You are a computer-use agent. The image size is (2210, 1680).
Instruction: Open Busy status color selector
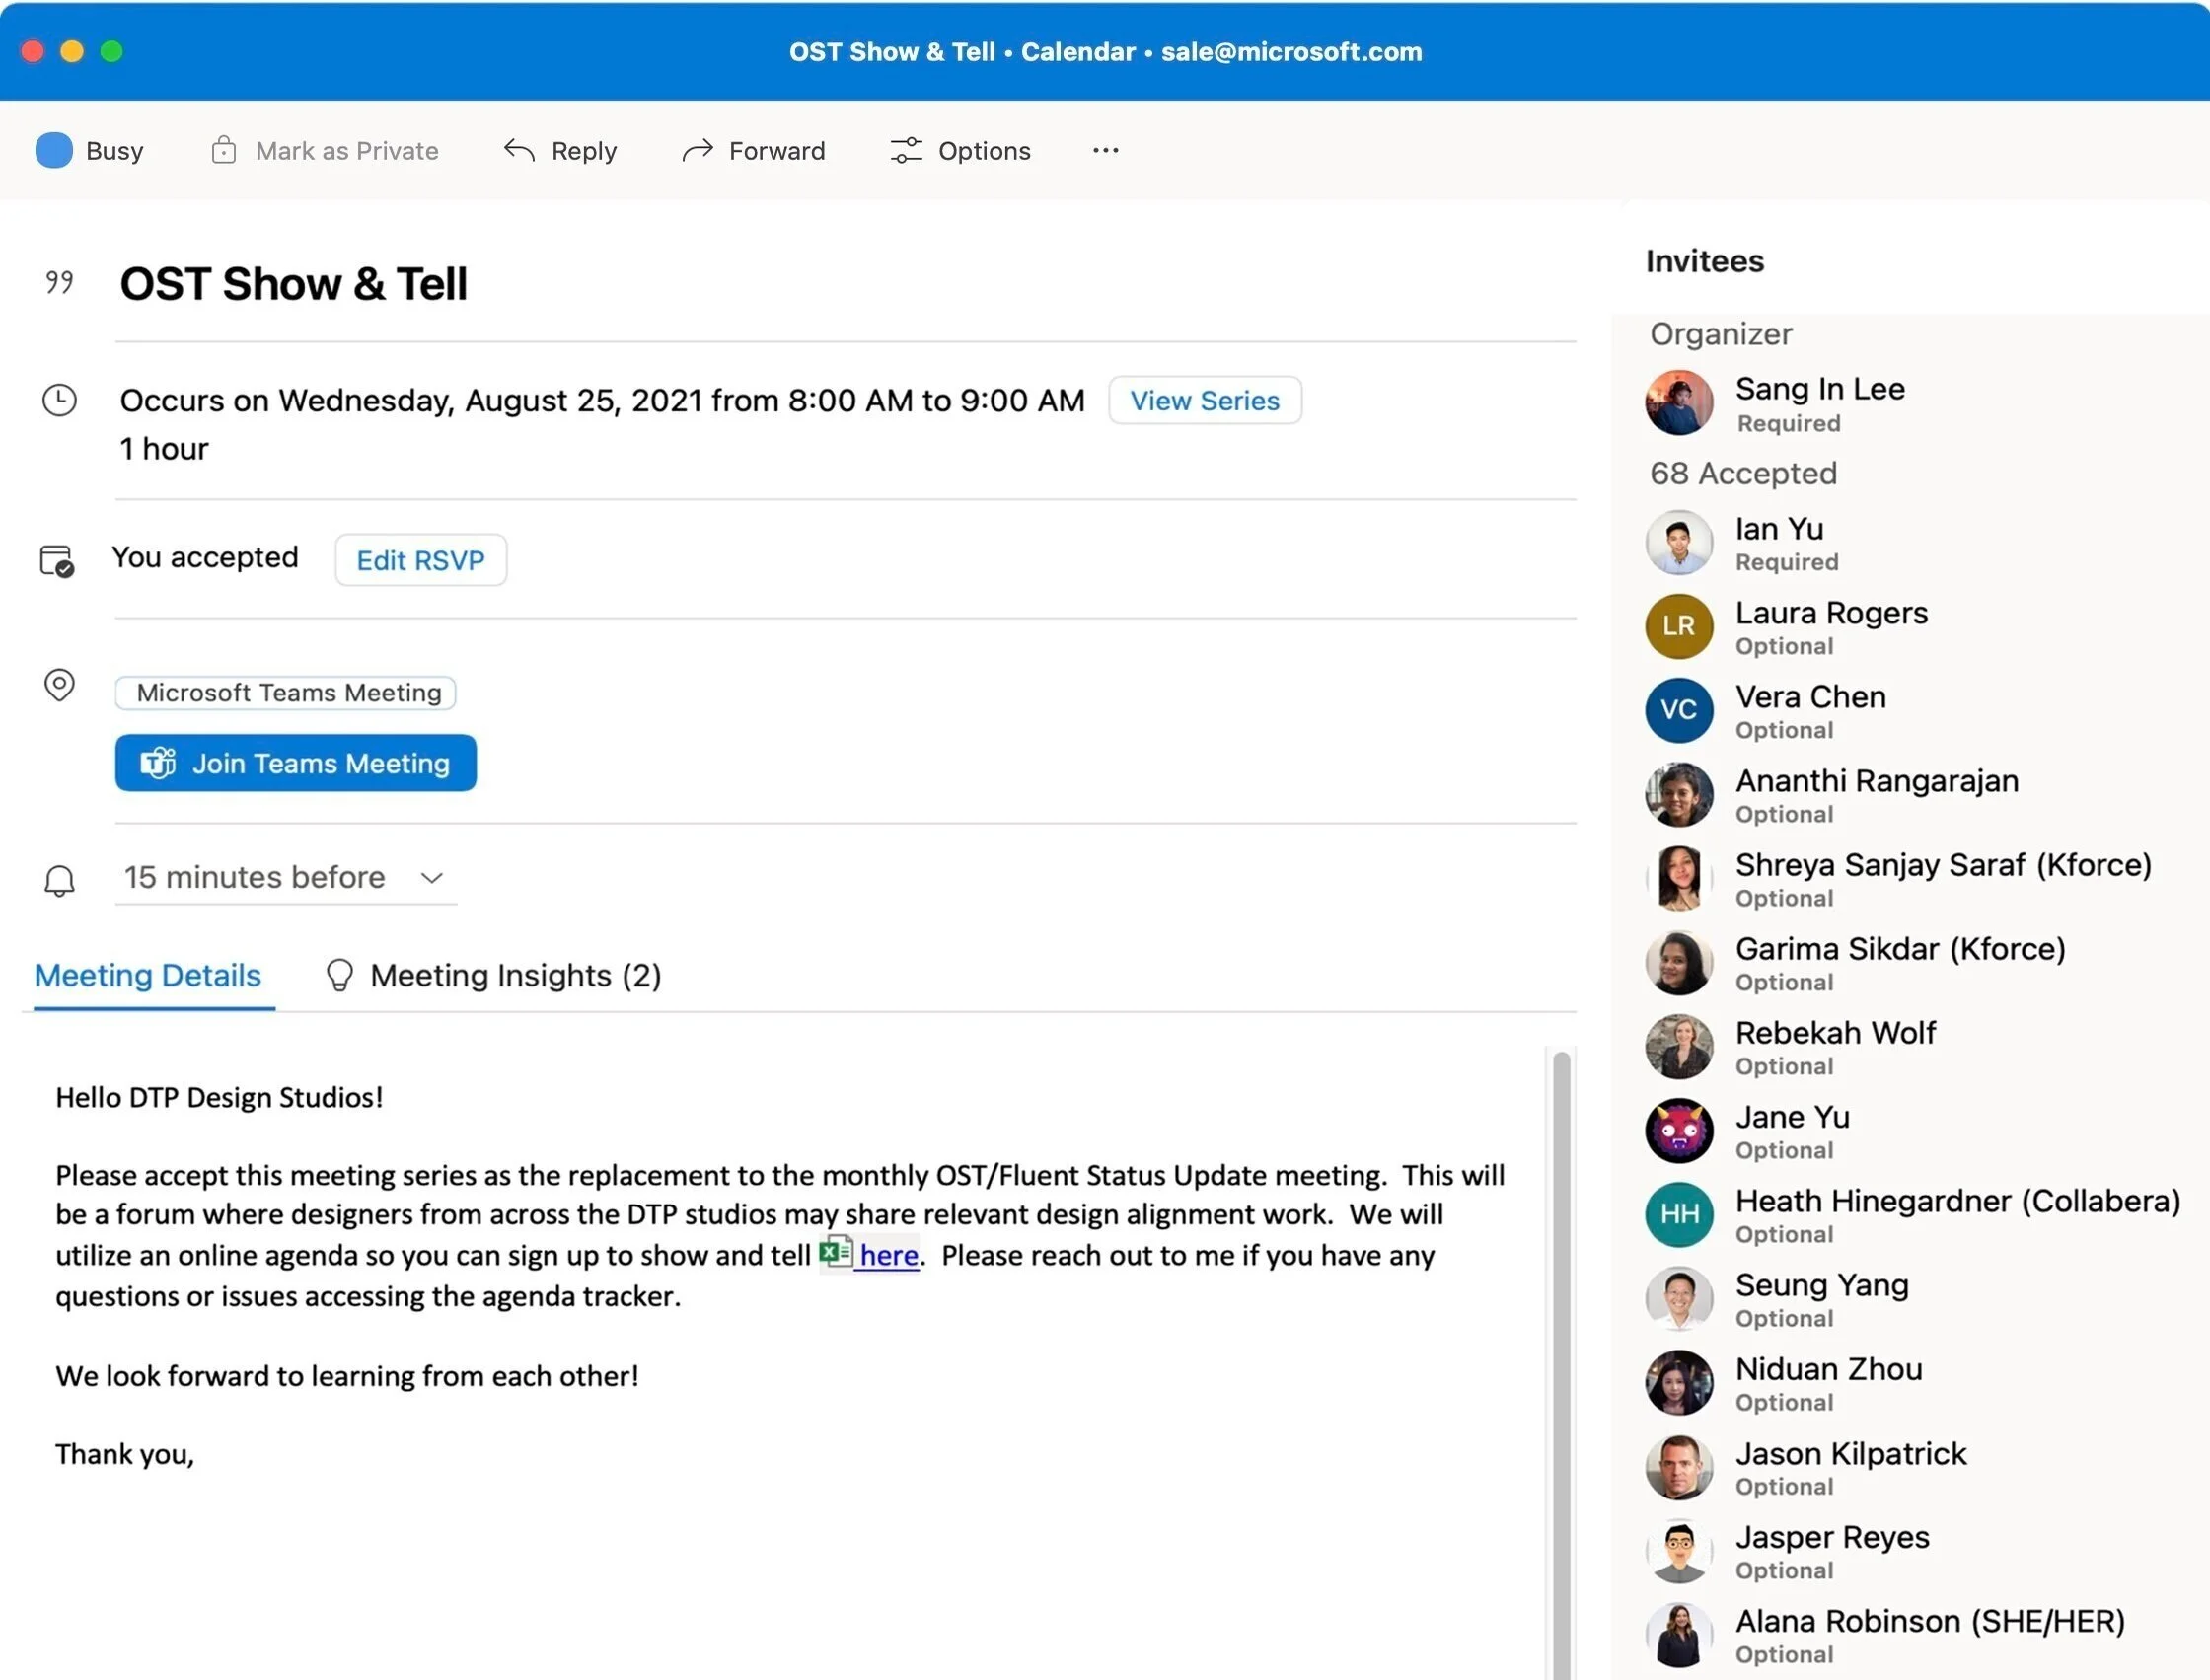[x=54, y=150]
